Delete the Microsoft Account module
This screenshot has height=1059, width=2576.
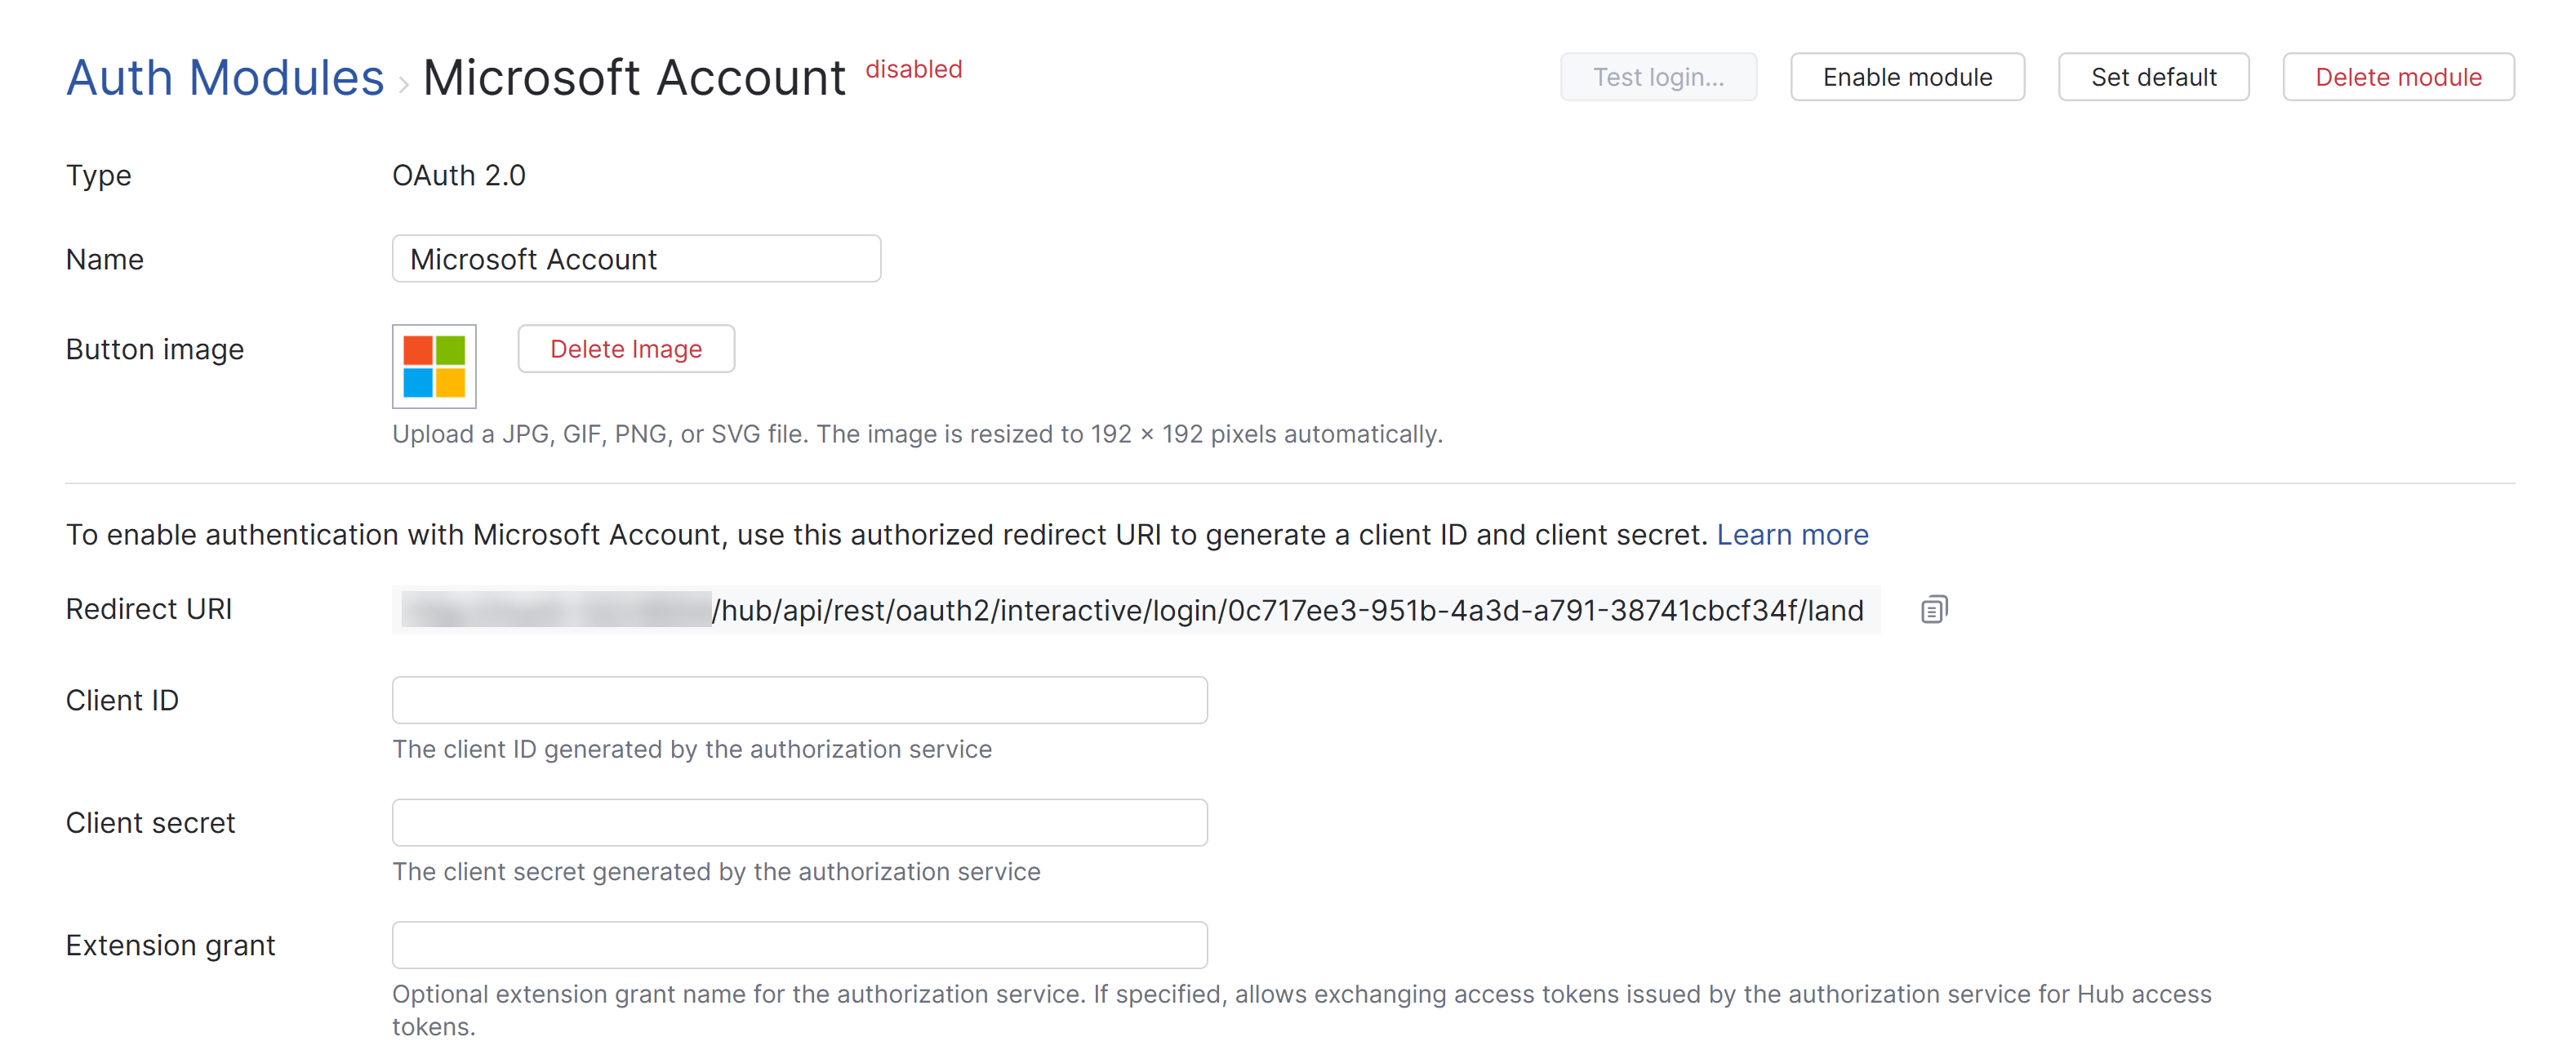2397,77
